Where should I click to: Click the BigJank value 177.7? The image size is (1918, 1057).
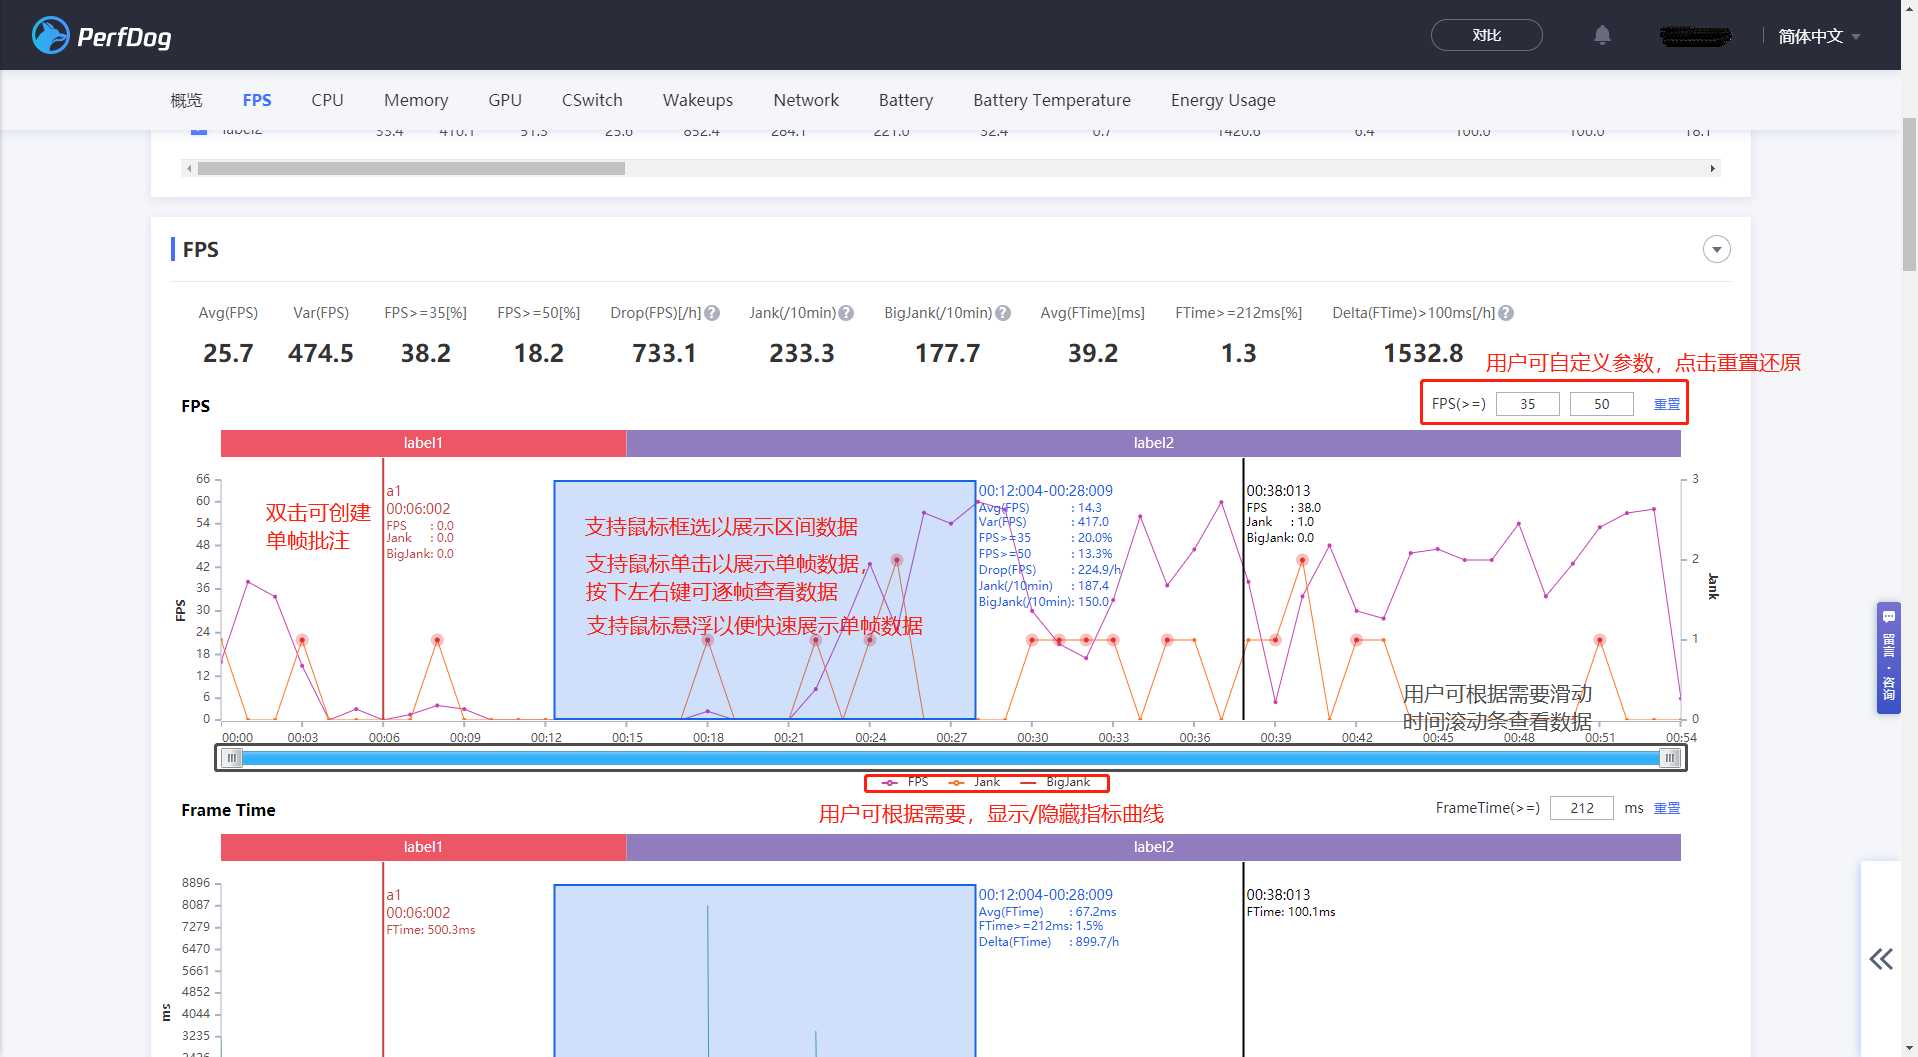(948, 353)
